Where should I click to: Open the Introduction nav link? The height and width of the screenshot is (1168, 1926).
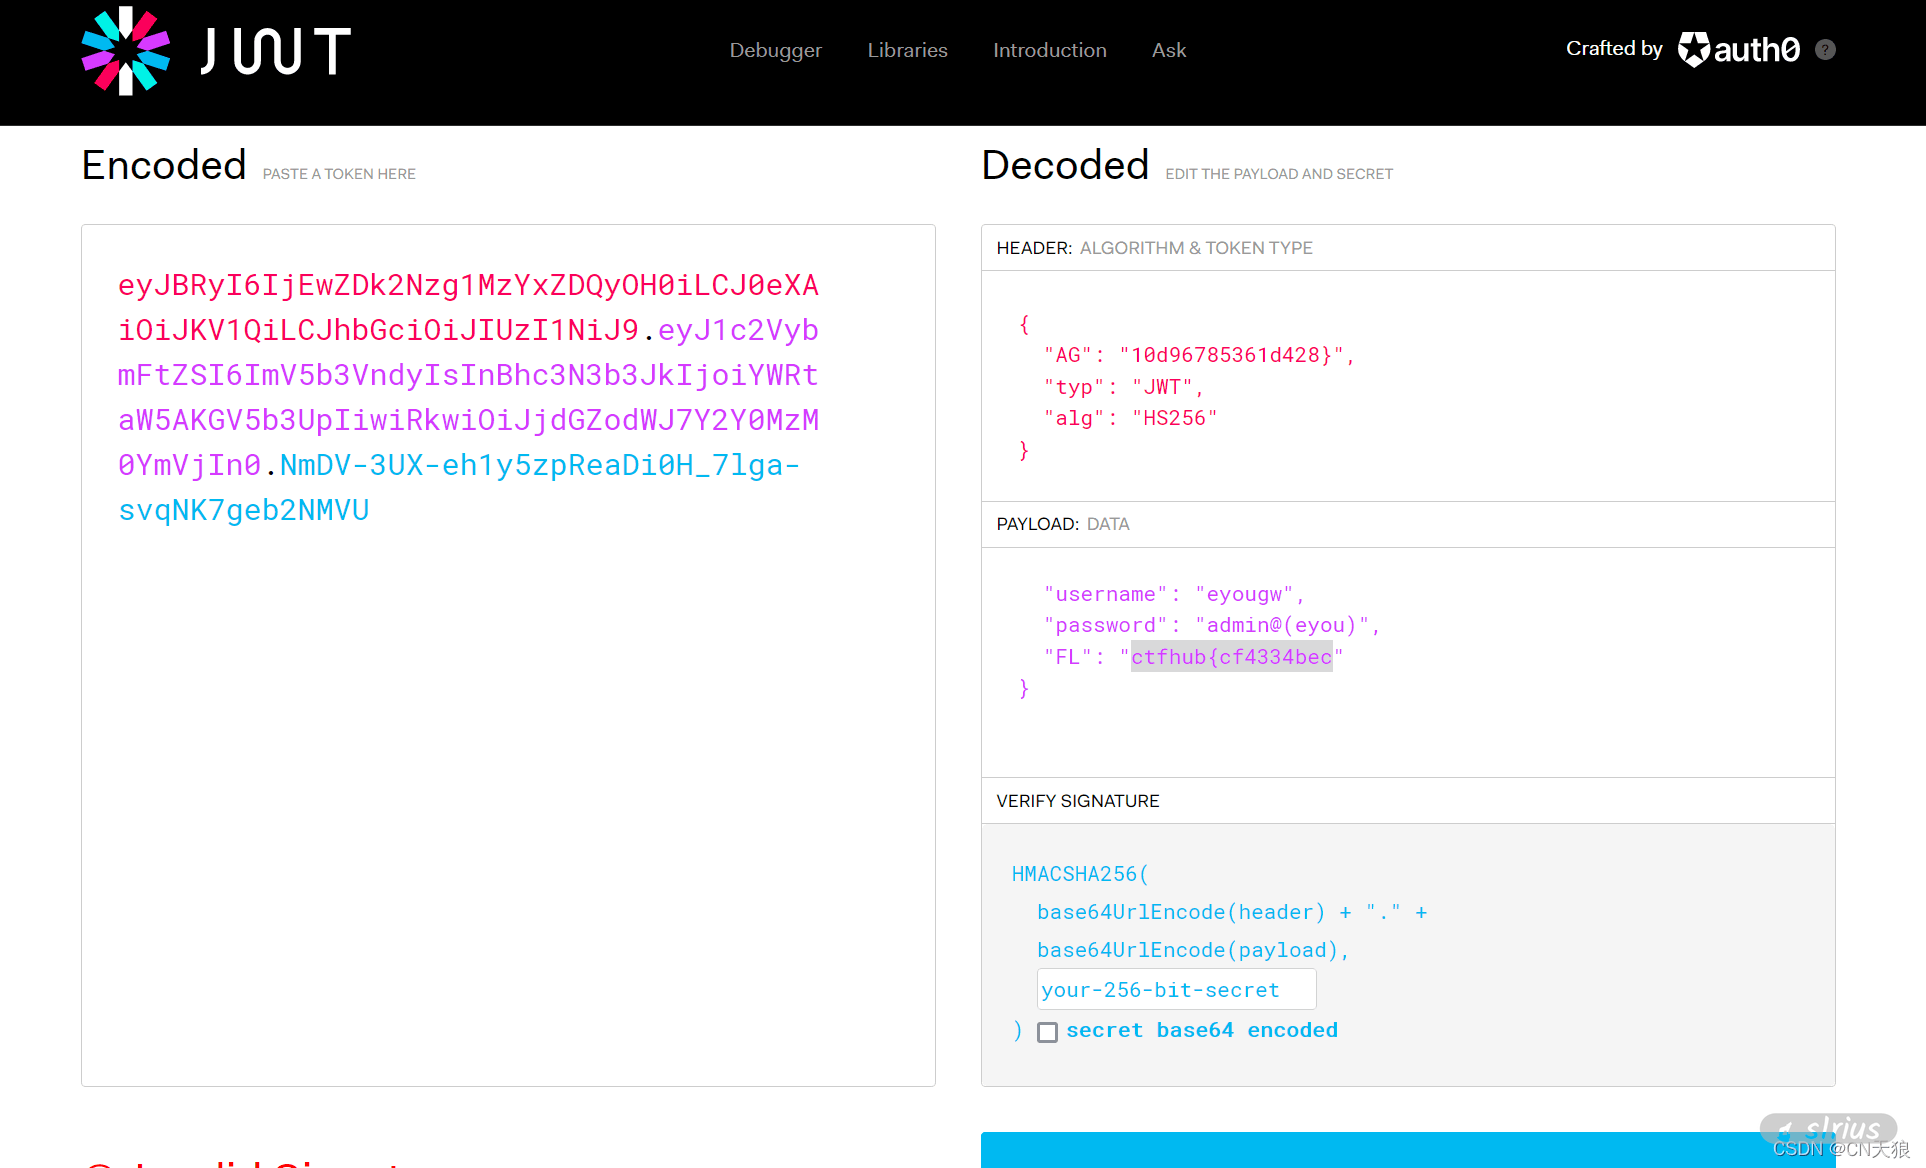(1049, 50)
